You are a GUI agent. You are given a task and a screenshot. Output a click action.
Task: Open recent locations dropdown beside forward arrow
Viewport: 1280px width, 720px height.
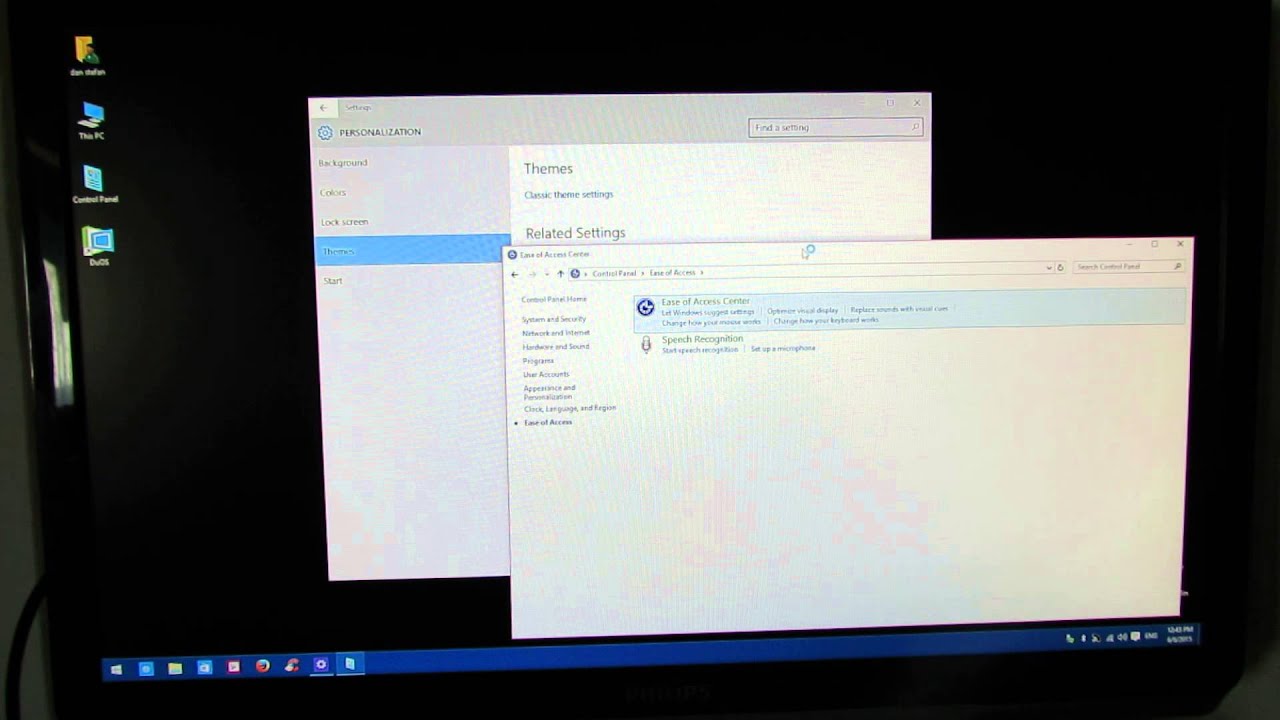(x=546, y=274)
